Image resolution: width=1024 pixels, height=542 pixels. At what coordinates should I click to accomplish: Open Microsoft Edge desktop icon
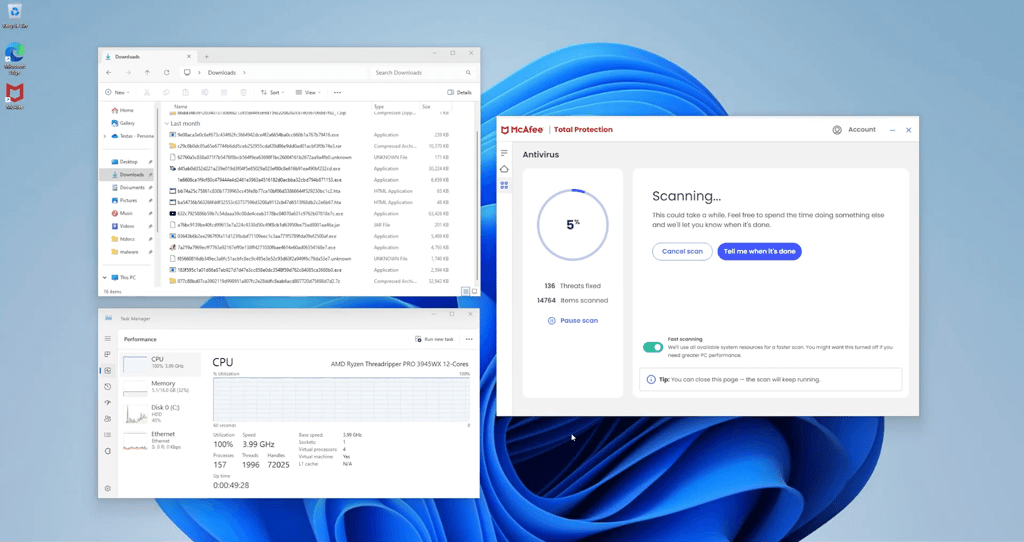14,57
